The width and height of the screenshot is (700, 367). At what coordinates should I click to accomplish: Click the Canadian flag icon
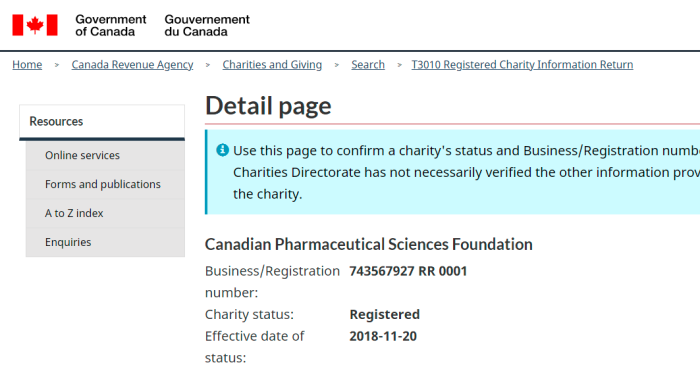(35, 25)
